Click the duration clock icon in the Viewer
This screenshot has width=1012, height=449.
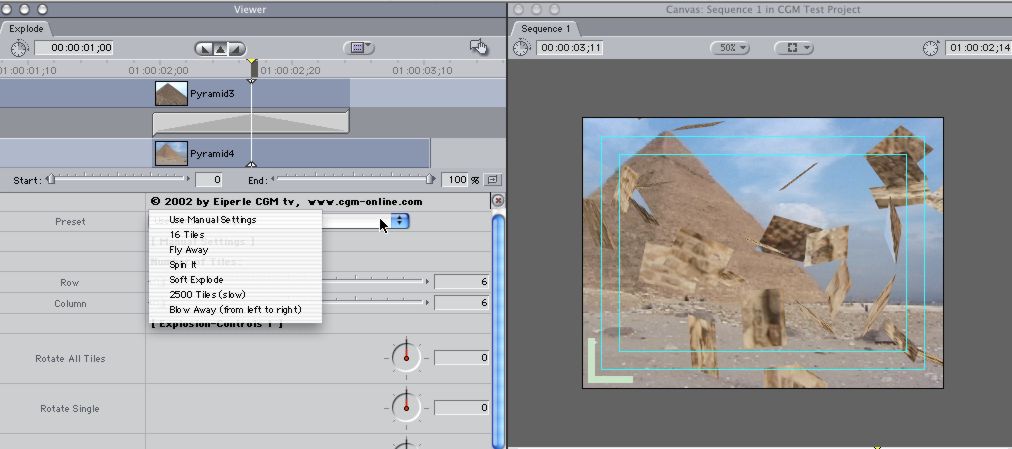click(x=20, y=47)
